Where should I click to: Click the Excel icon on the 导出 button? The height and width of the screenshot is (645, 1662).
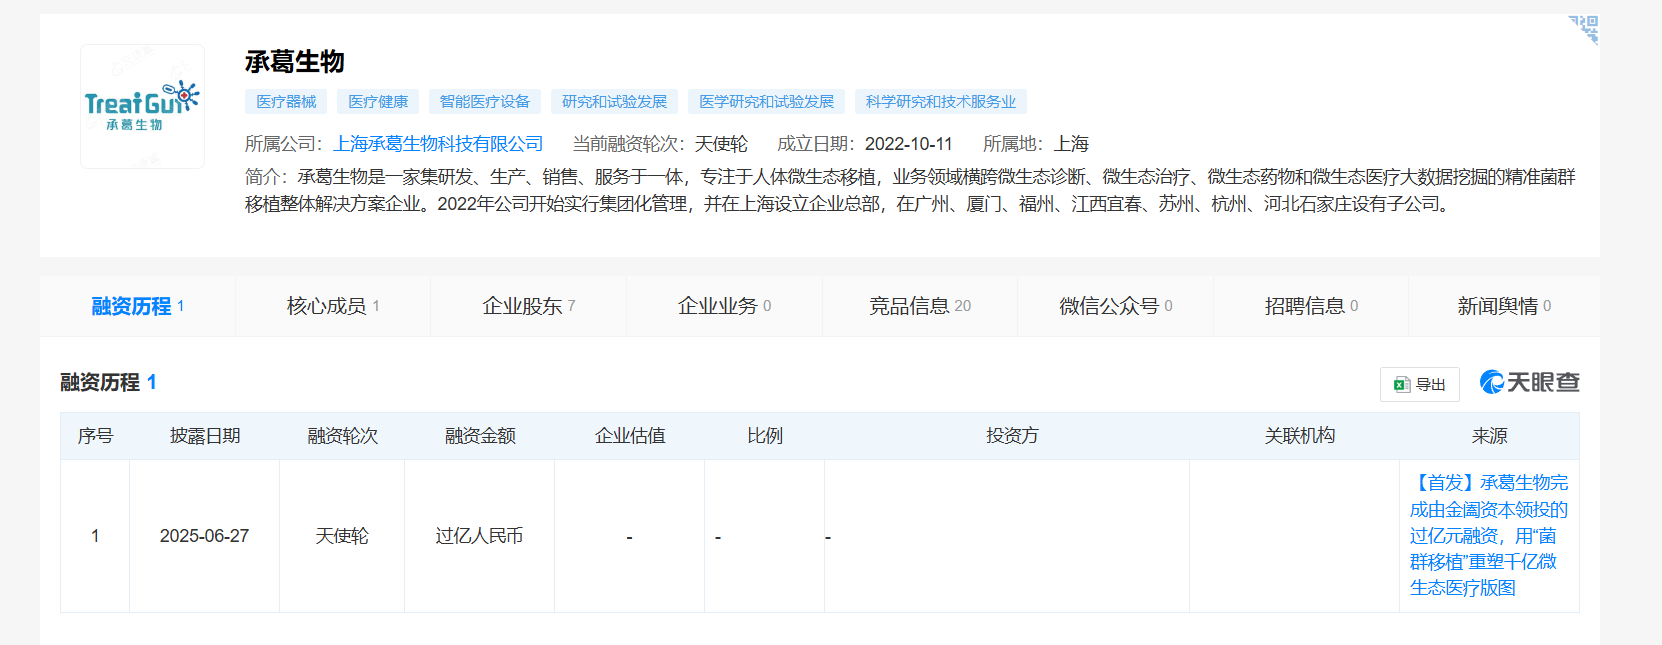[x=1402, y=385]
